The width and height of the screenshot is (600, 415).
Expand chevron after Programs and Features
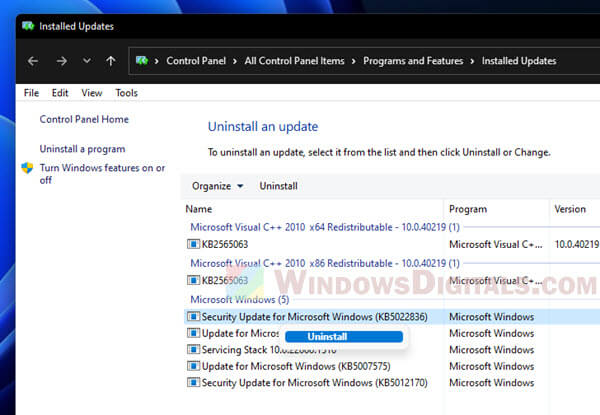(472, 61)
